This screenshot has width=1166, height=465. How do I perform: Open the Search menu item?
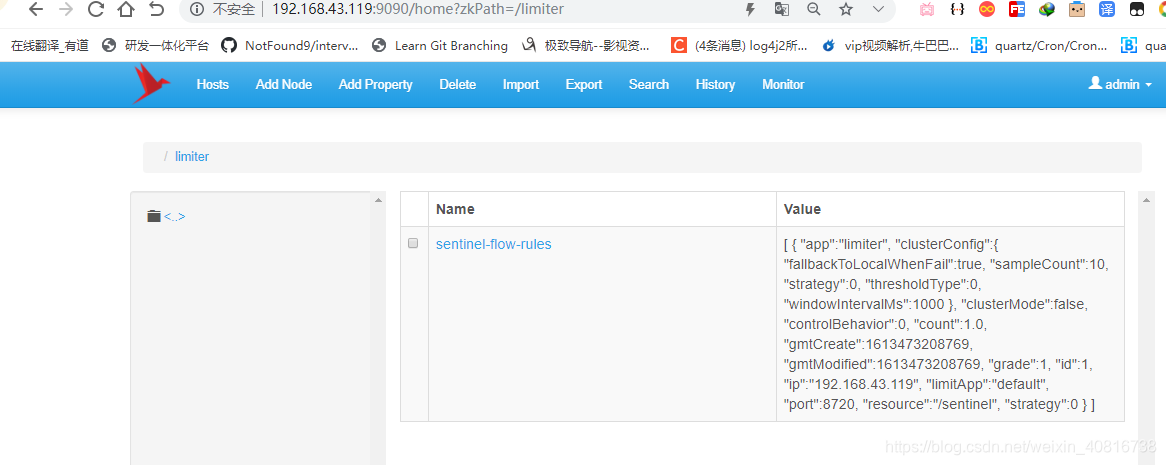[648, 84]
